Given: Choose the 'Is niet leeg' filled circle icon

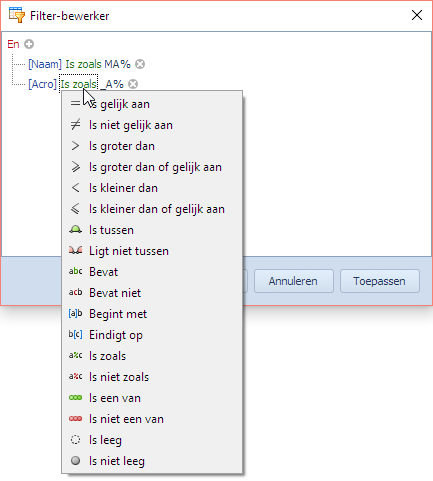Looking at the screenshot, I should click(76, 461).
